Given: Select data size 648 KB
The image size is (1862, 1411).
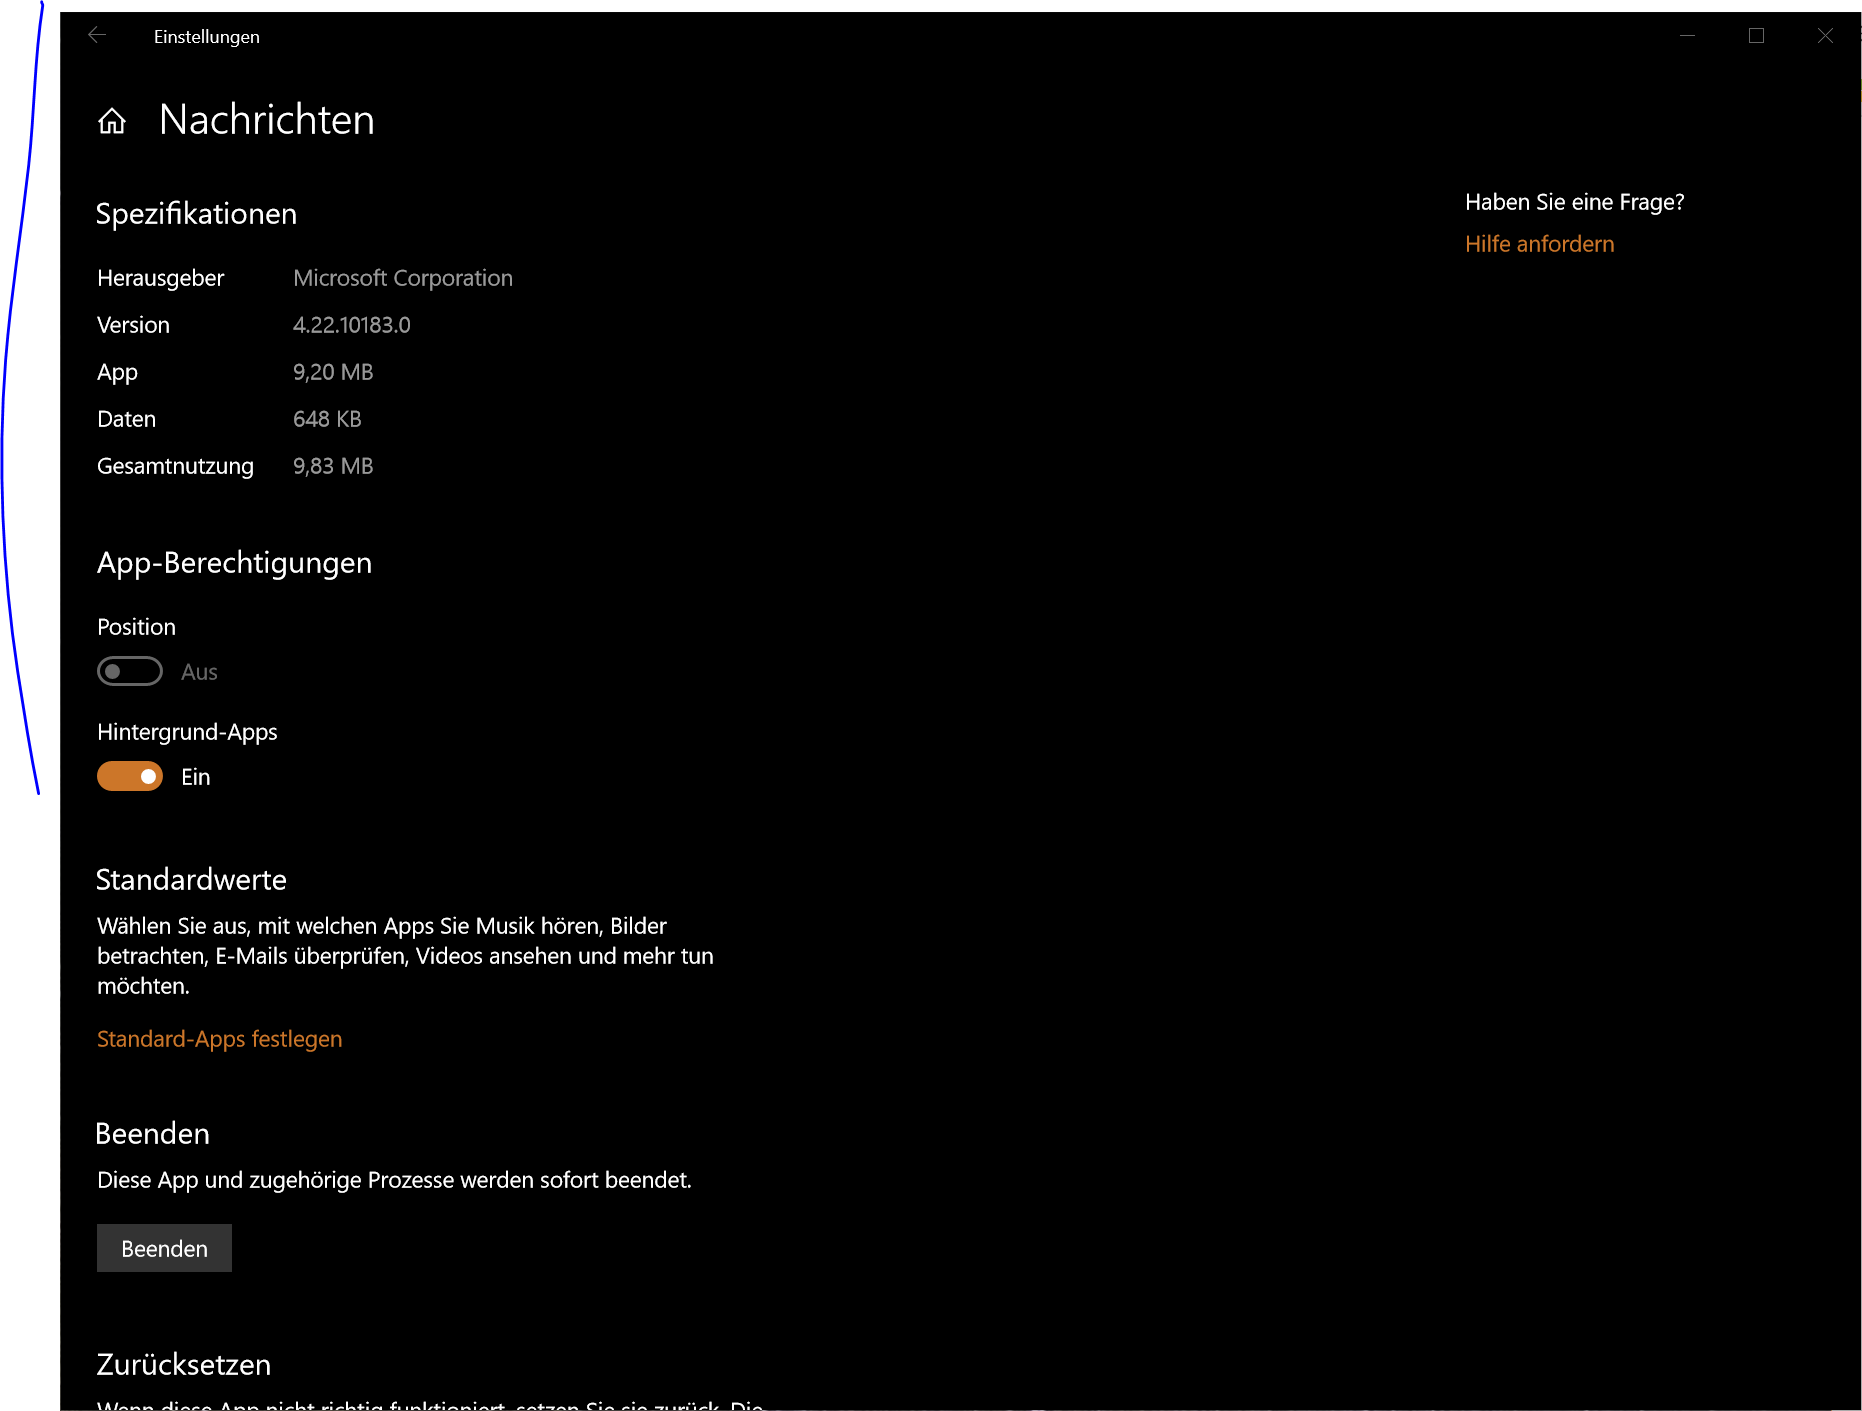Looking at the screenshot, I should [327, 419].
